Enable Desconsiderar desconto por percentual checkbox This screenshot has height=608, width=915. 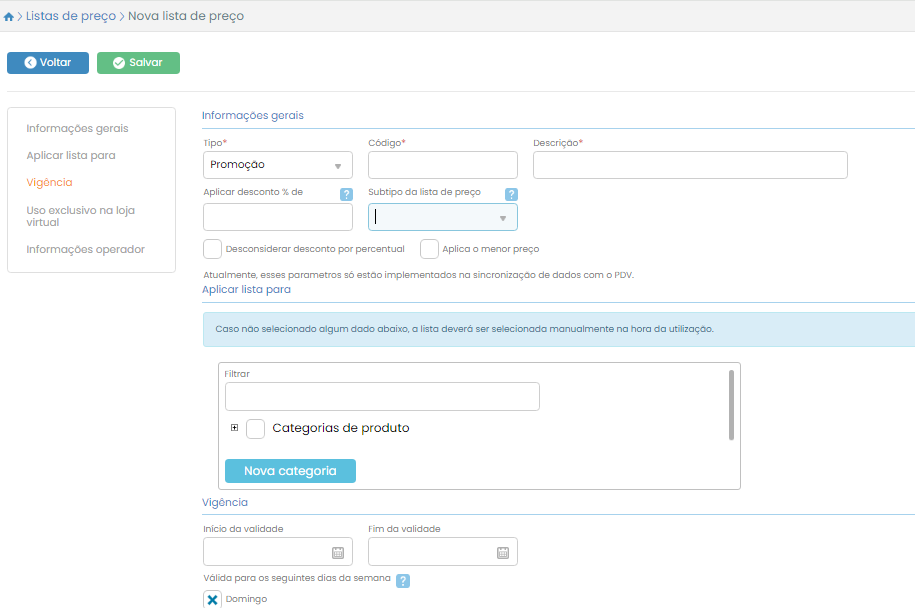[212, 249]
